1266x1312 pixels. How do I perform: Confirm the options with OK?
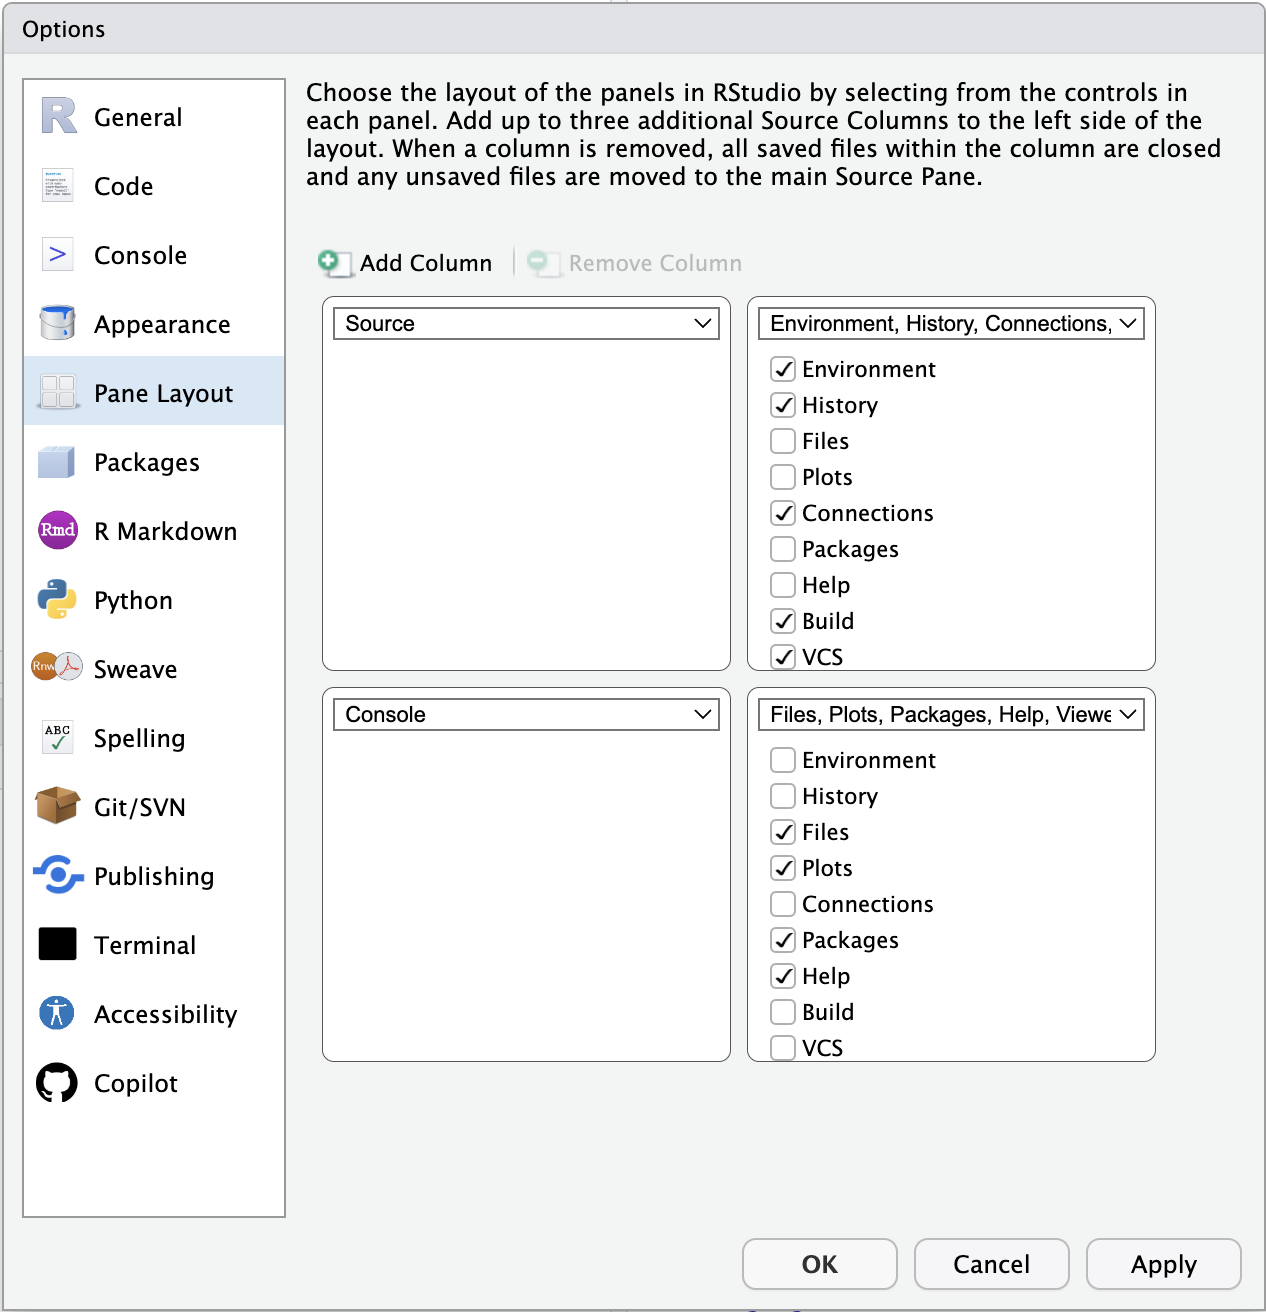tap(820, 1264)
